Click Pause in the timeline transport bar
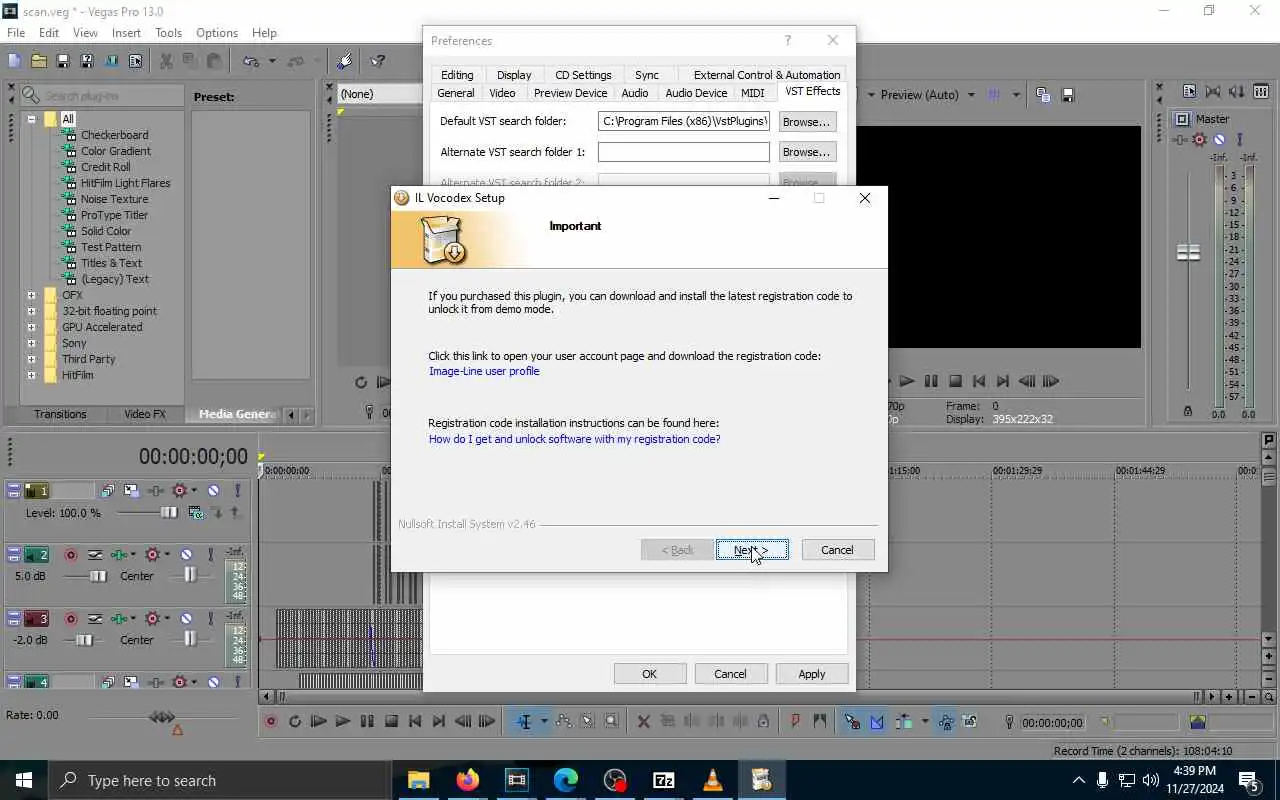Viewport: 1280px width, 800px height. tap(367, 721)
